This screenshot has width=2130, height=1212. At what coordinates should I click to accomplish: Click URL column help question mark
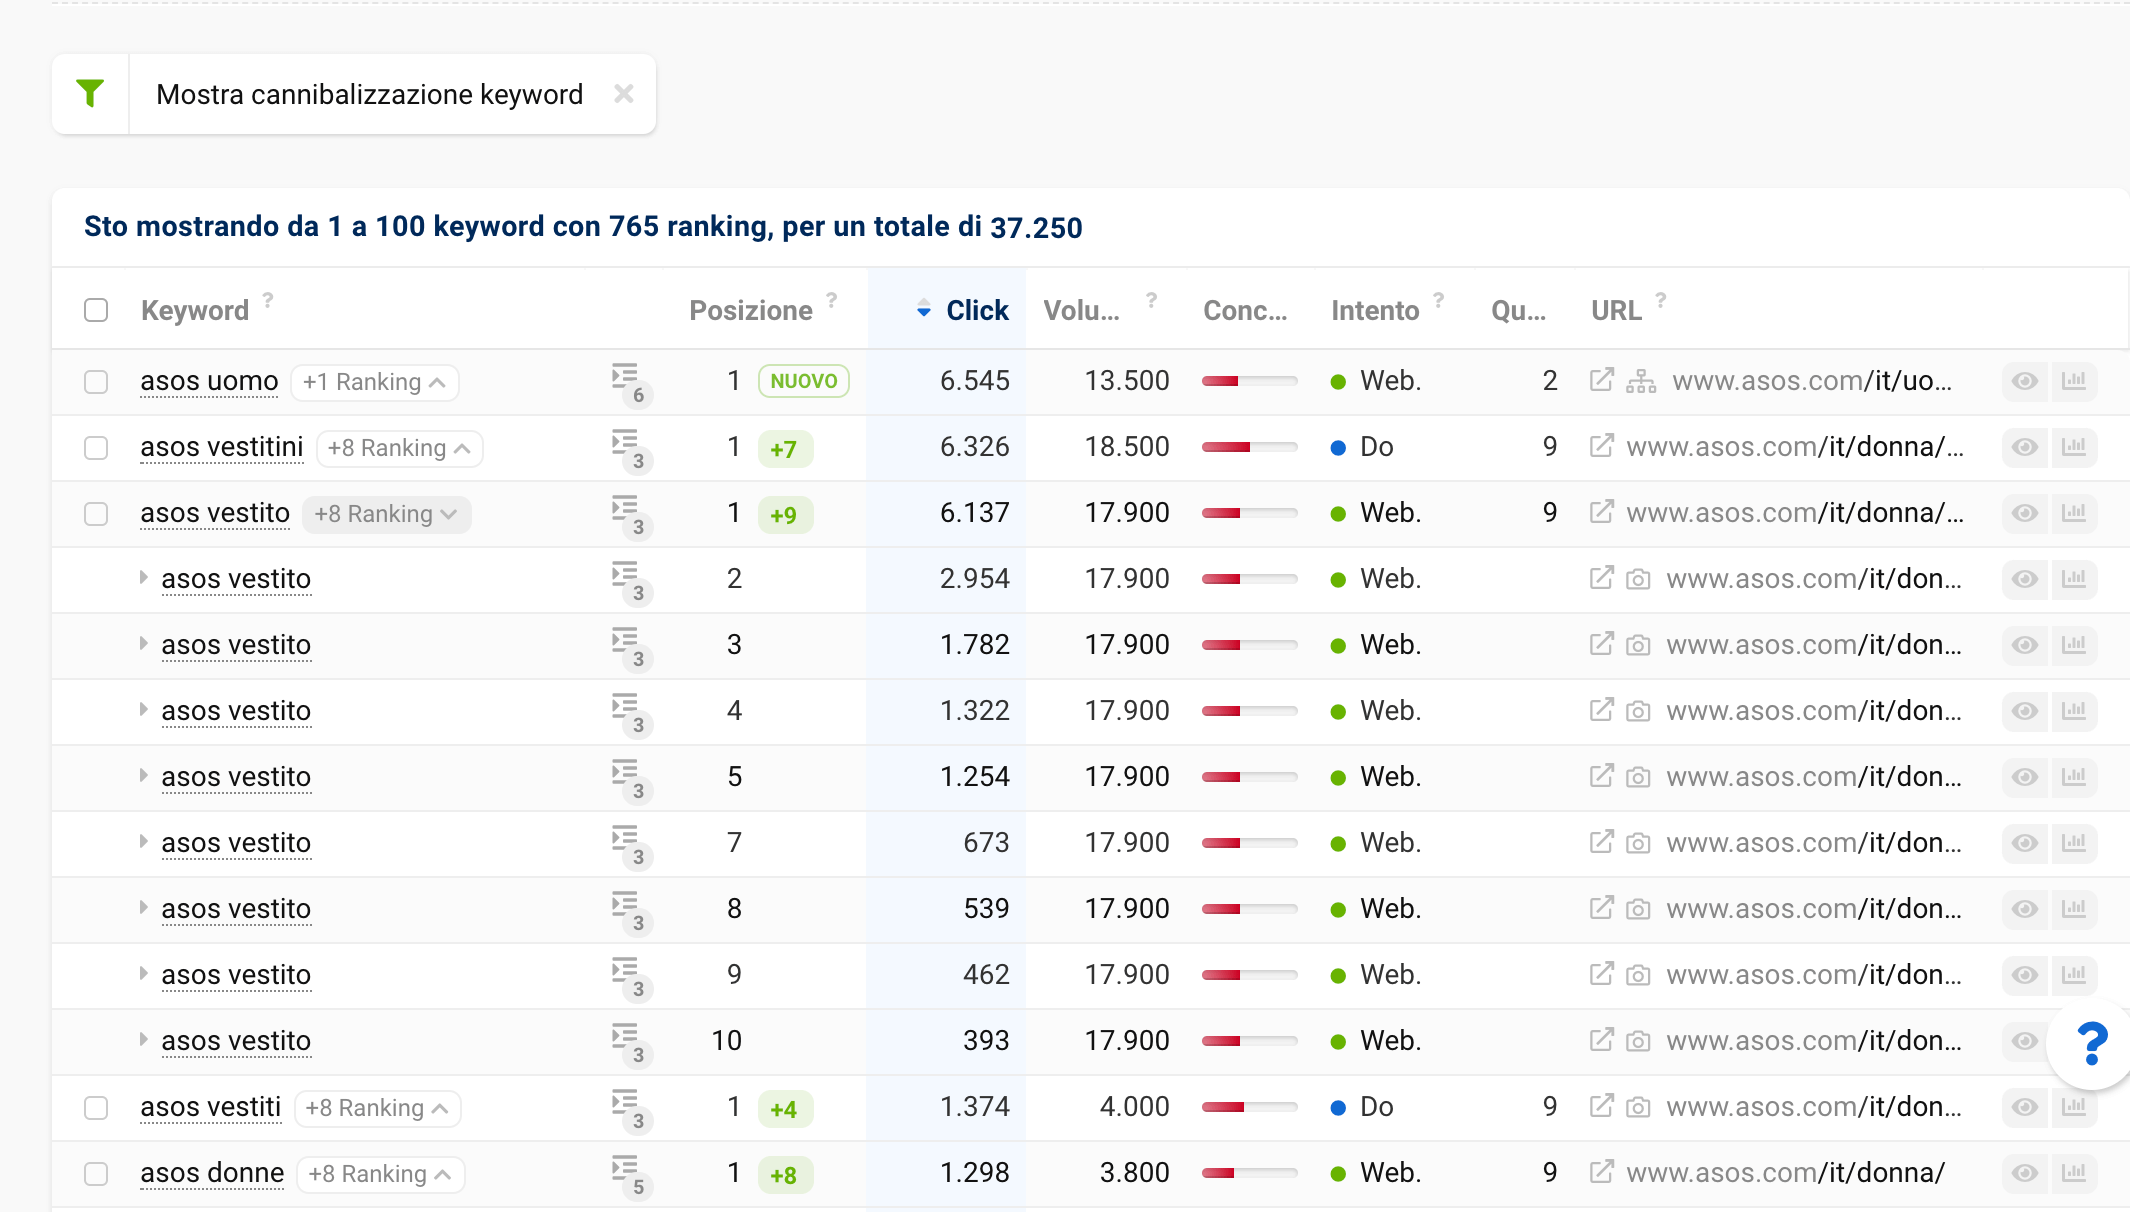(1661, 299)
